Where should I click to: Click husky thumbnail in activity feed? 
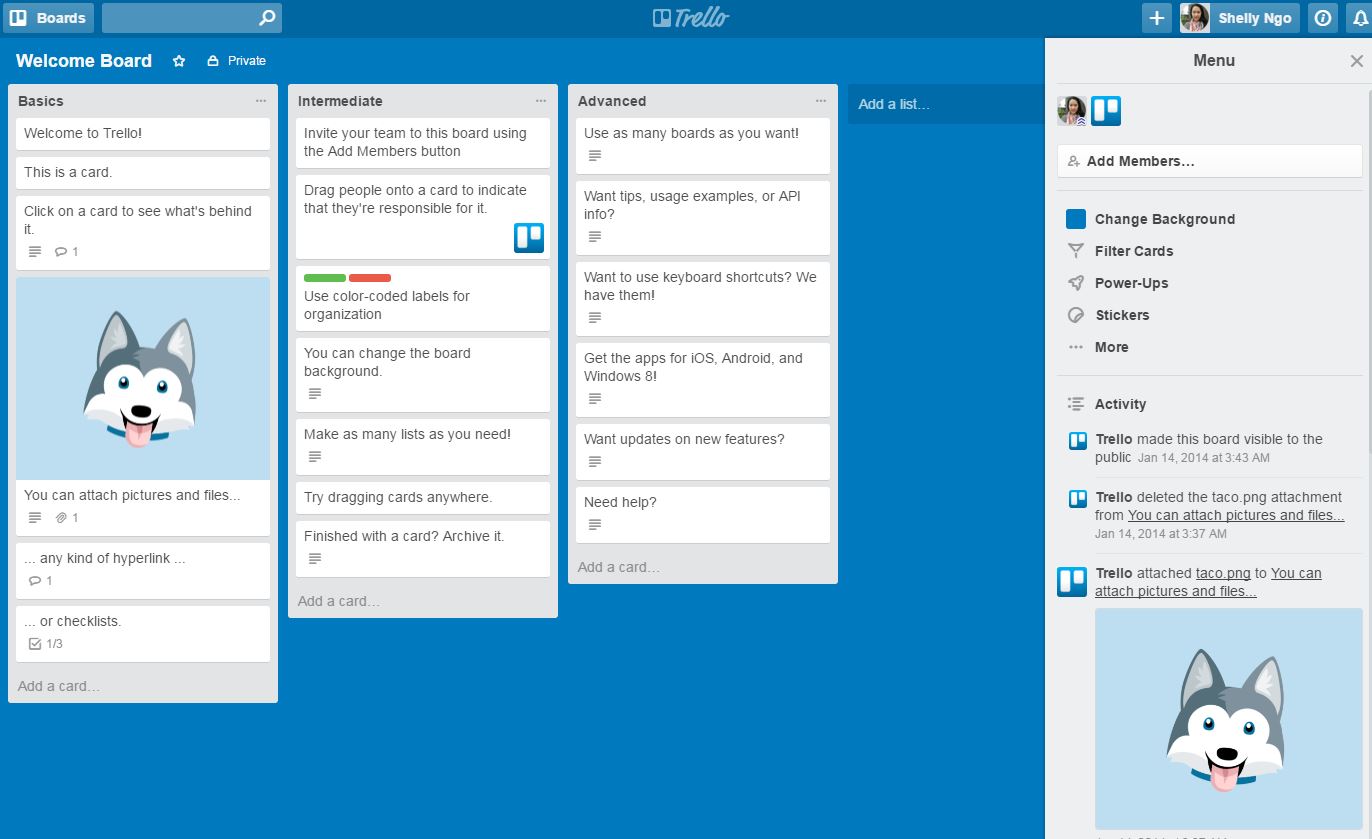(1229, 718)
